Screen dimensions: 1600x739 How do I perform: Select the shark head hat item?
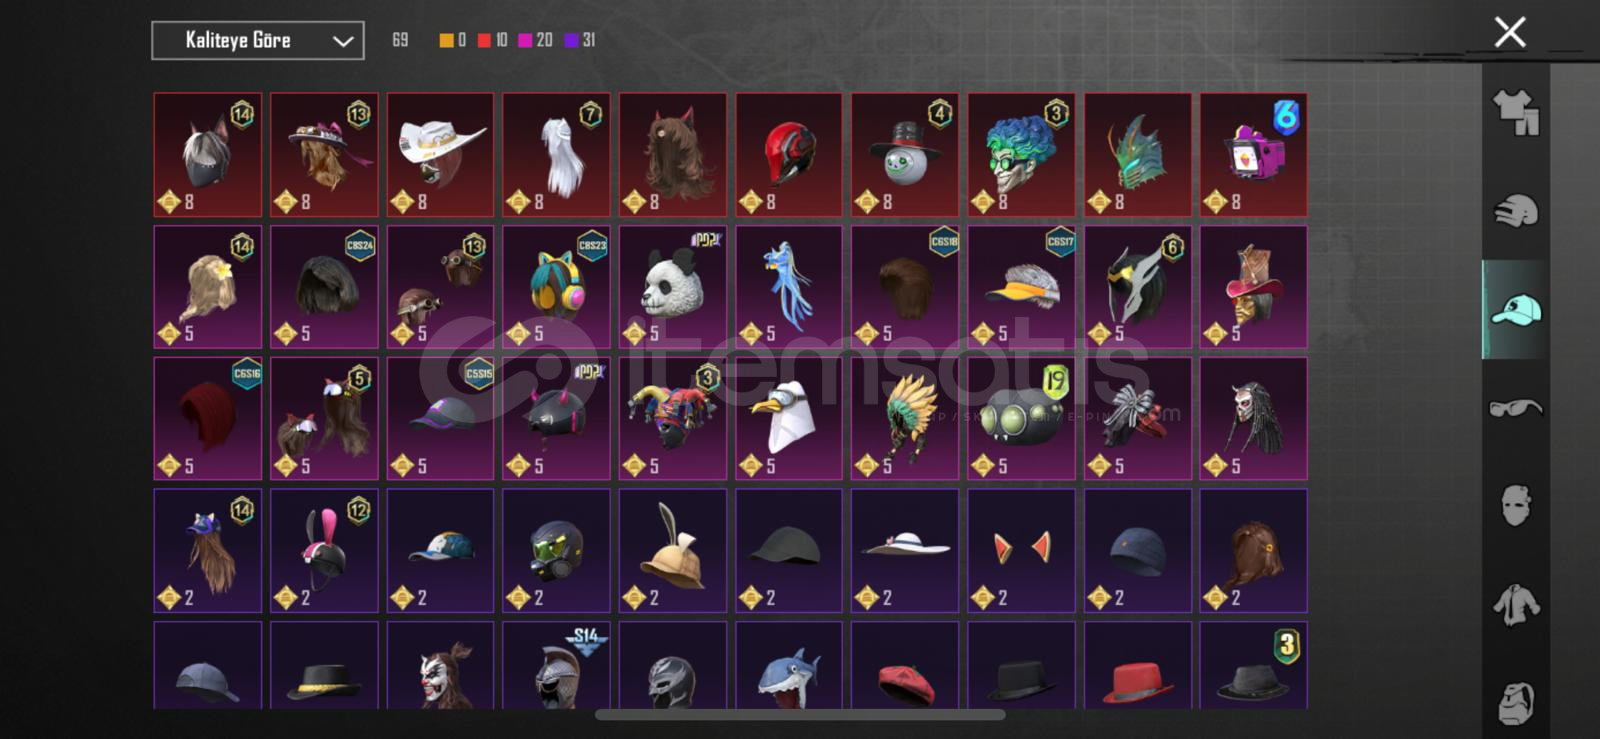pos(789,666)
